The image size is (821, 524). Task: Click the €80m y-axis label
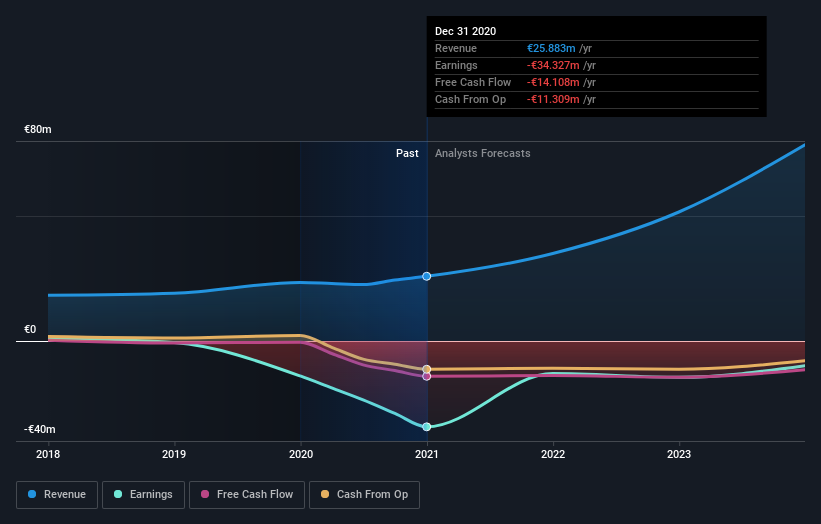point(38,129)
